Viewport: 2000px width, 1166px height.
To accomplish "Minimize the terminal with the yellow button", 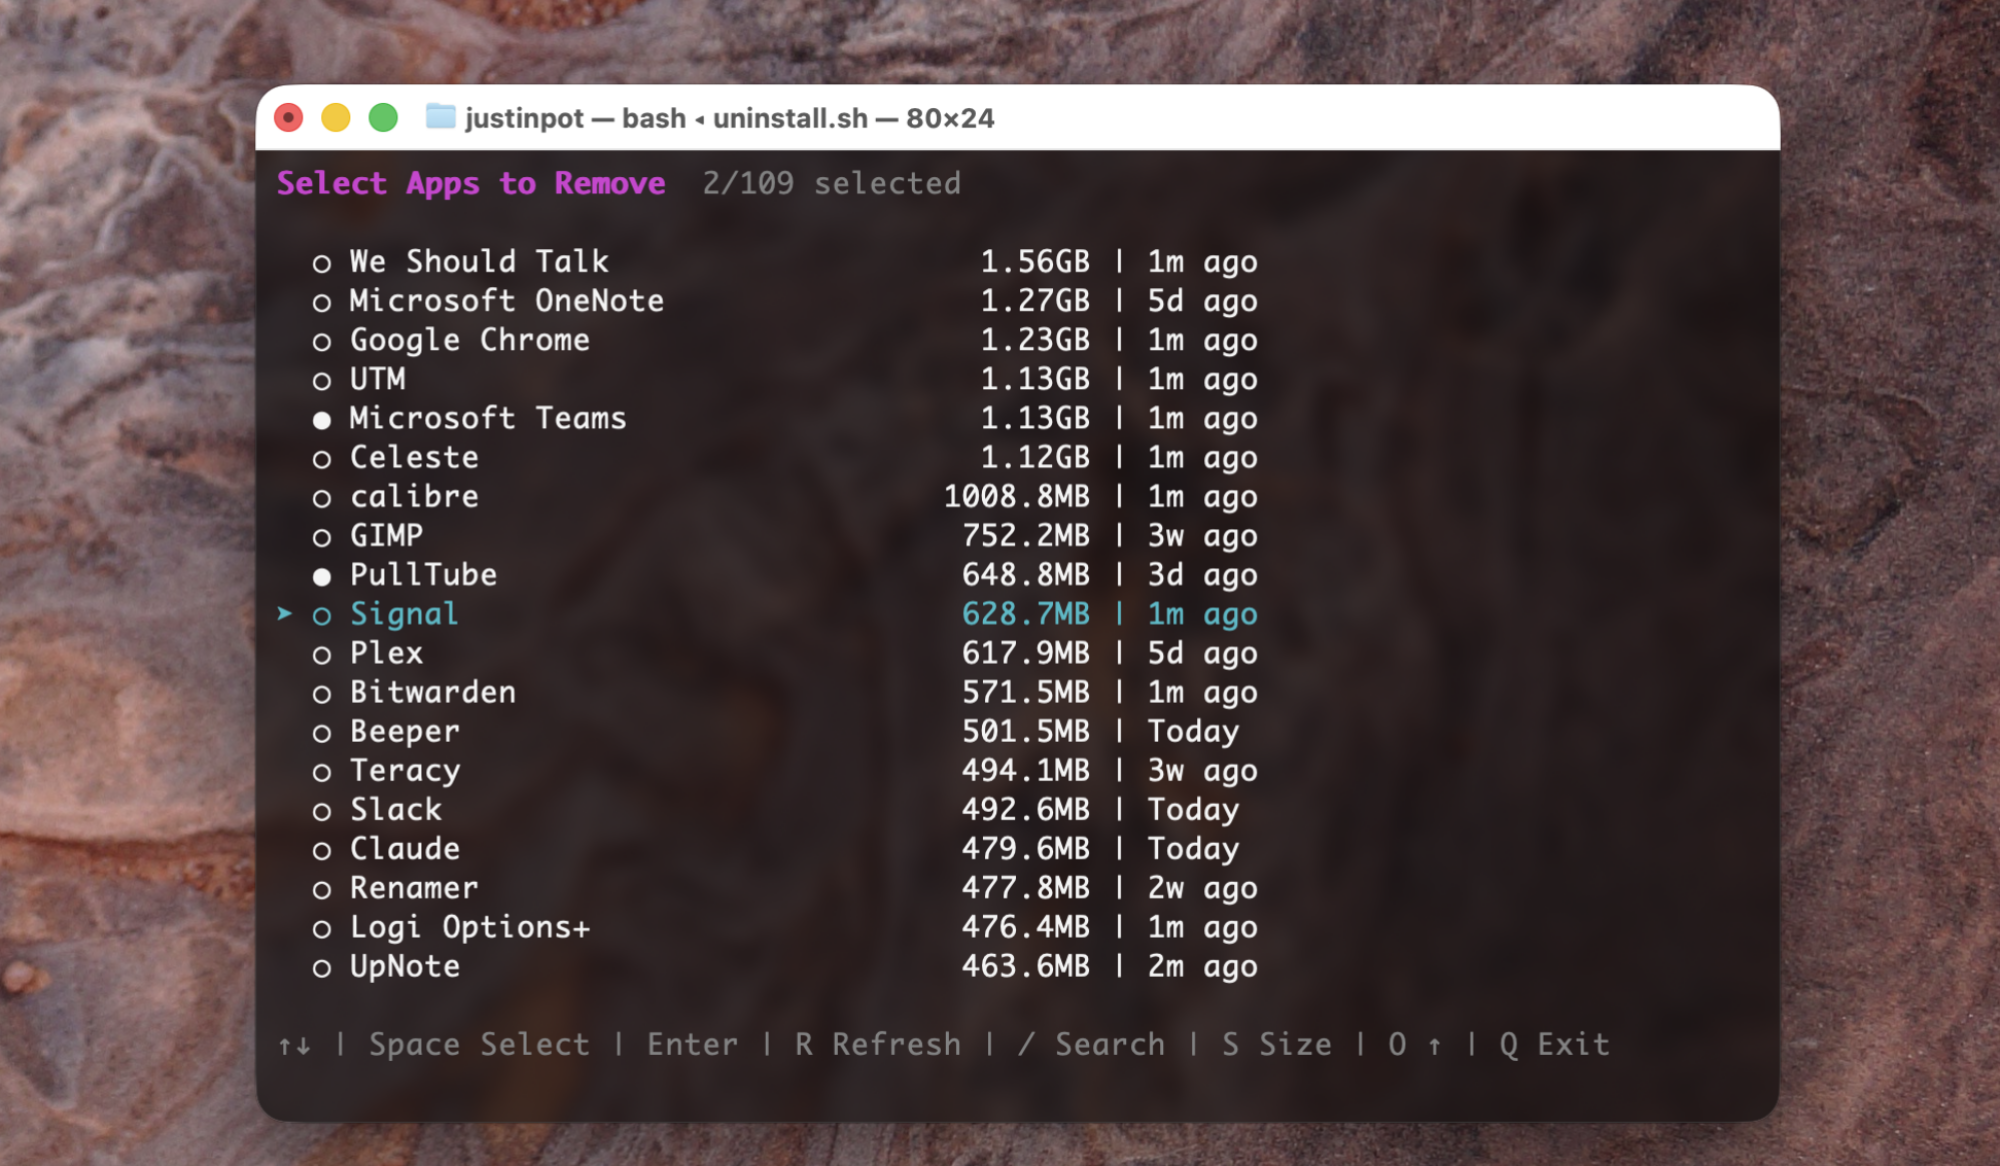I will click(x=336, y=118).
